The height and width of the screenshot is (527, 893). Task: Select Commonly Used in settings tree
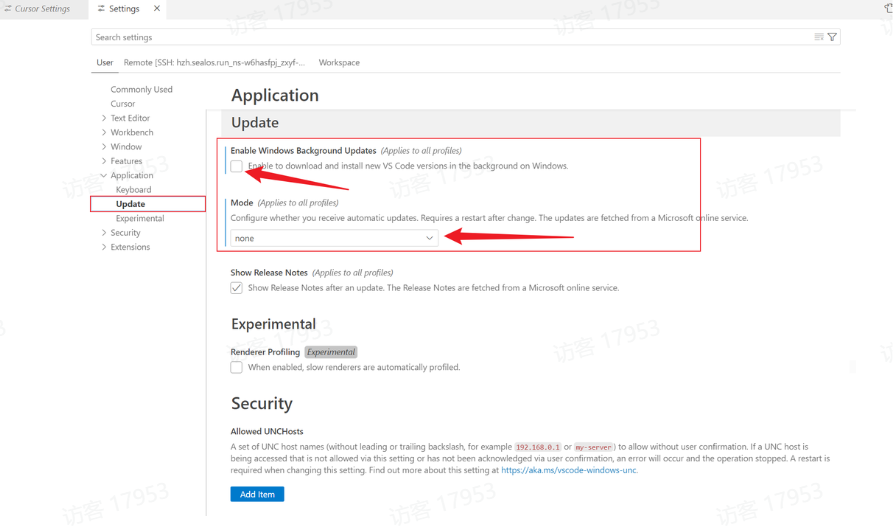click(141, 89)
